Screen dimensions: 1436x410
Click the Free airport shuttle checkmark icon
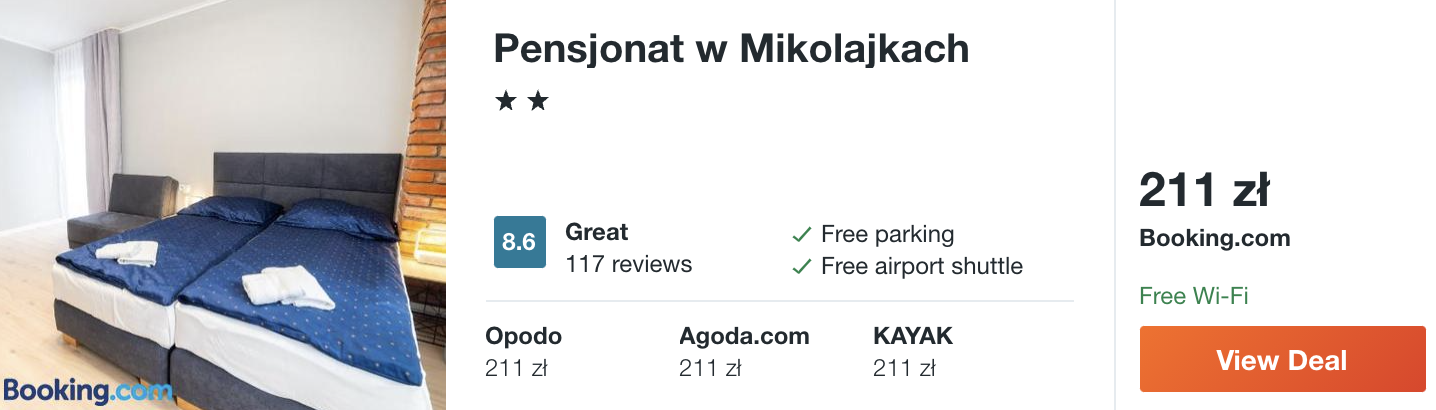point(801,267)
